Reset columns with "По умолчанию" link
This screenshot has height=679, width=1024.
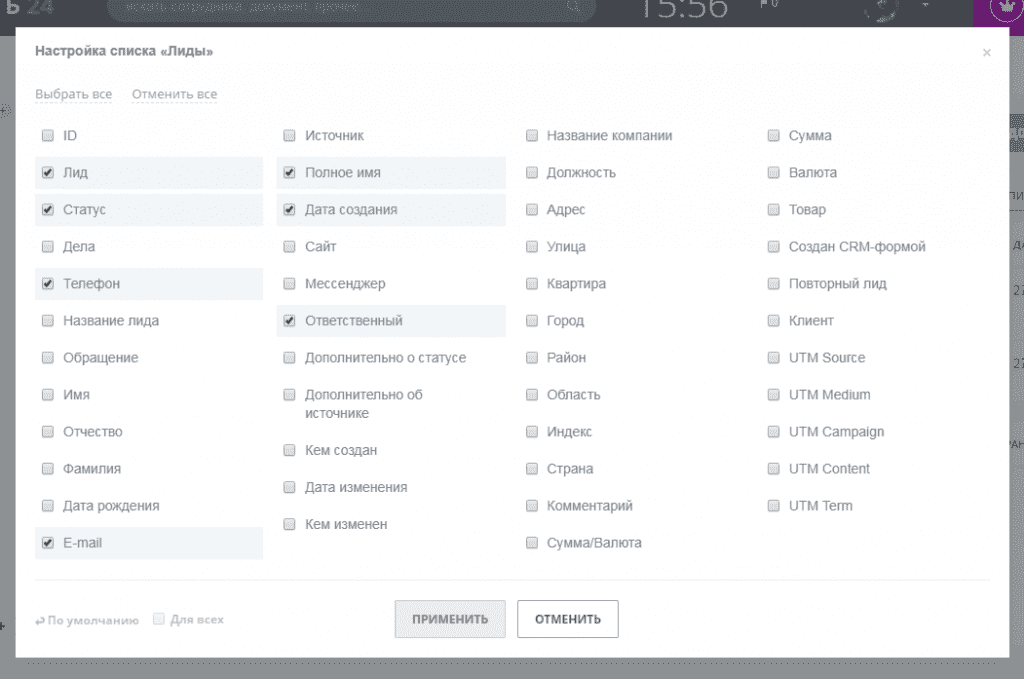(87, 620)
